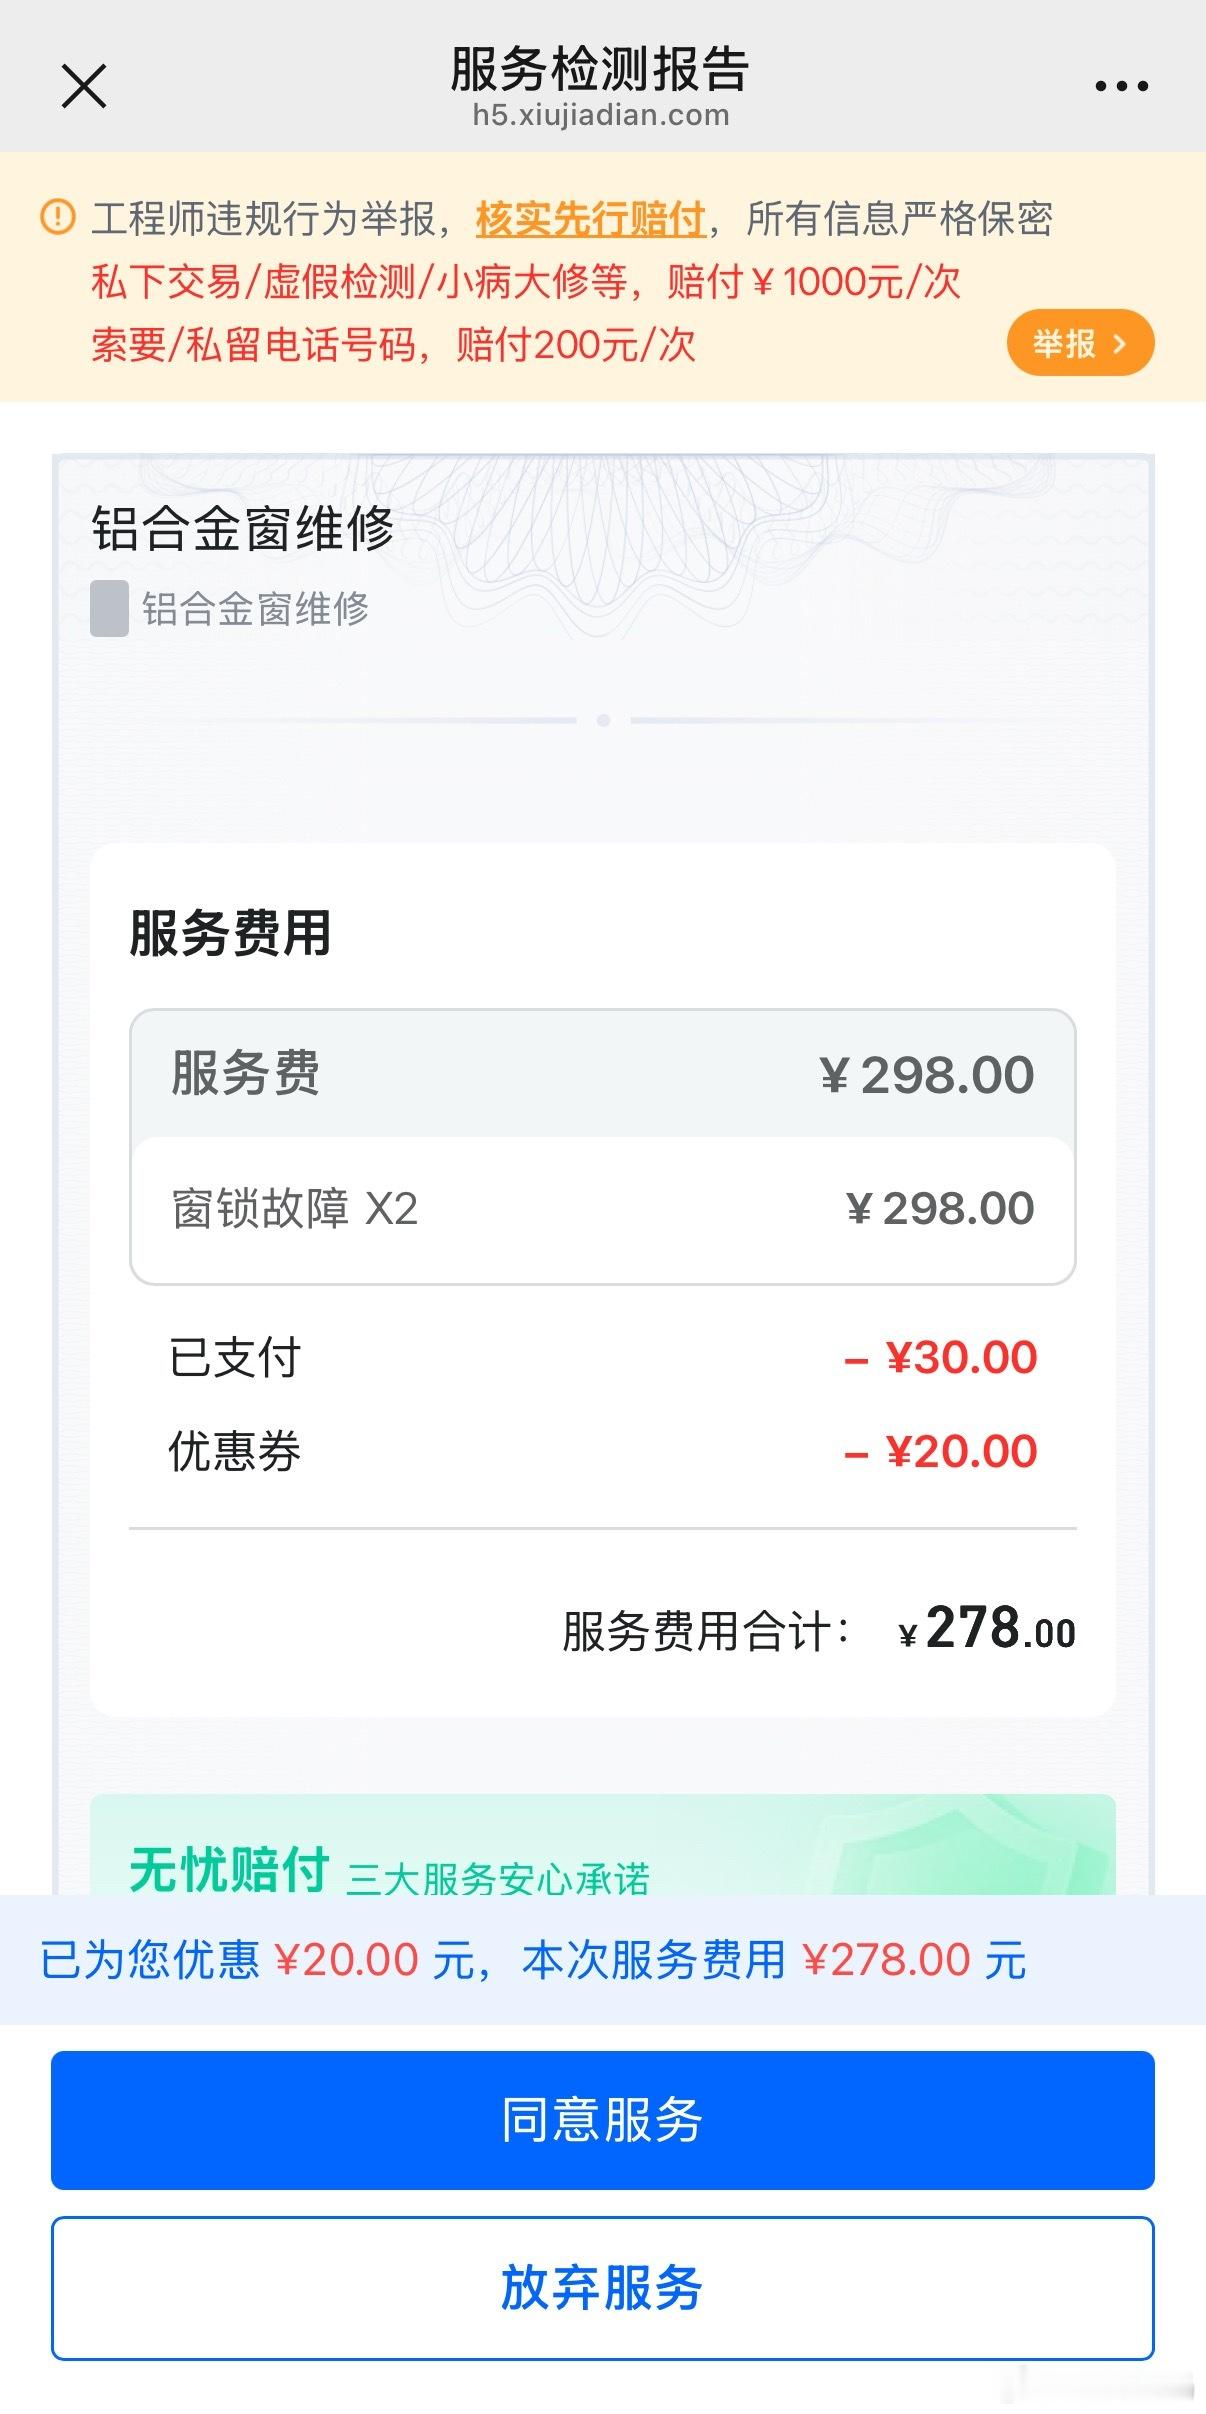Screen dimensions: 1206x2414
Task: Tap 同意服务 to accept the service
Action: [603, 2120]
